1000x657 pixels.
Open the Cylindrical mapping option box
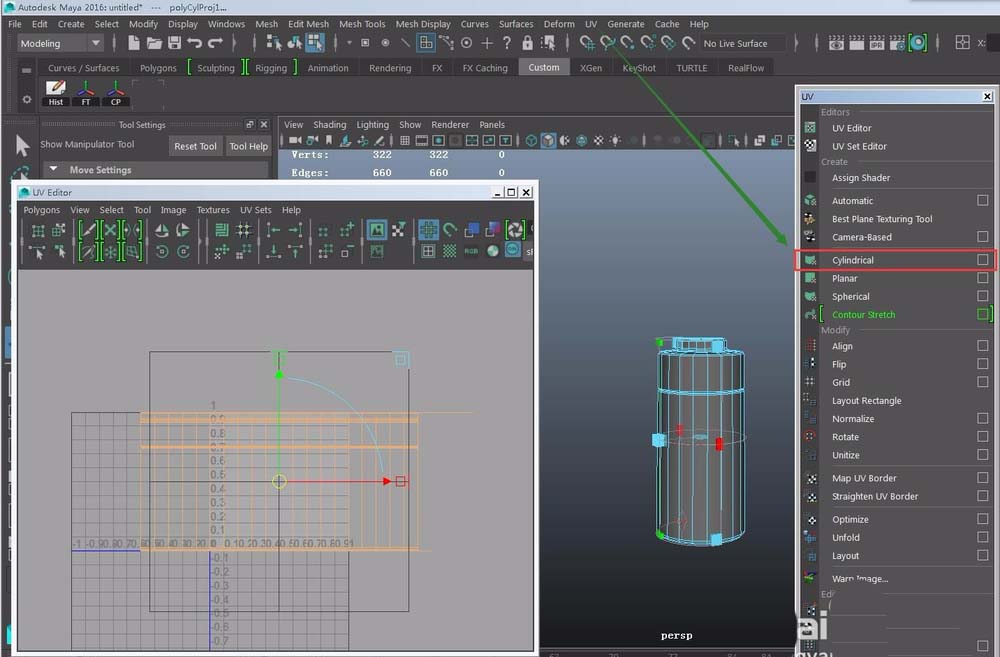(x=983, y=260)
